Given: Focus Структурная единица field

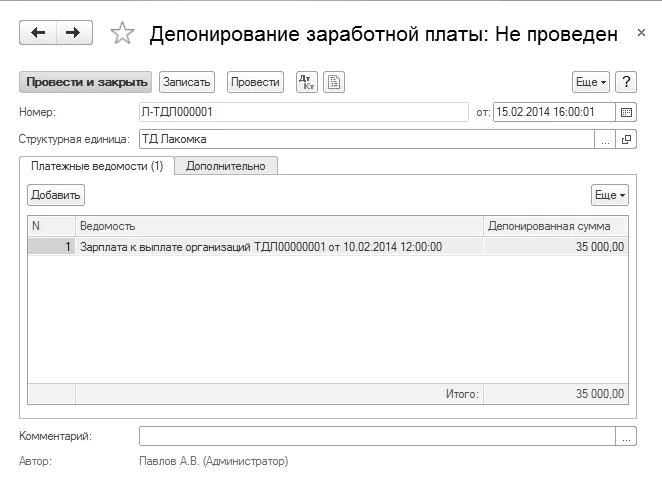Looking at the screenshot, I should 366,139.
